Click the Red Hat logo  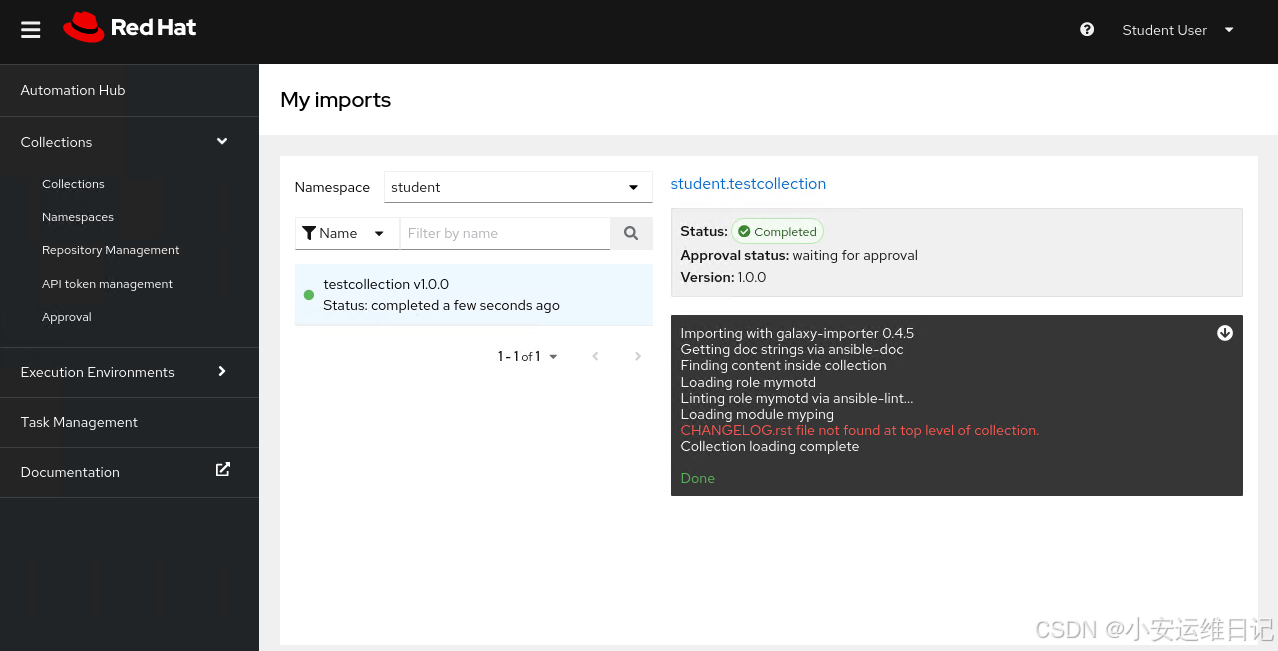click(130, 28)
